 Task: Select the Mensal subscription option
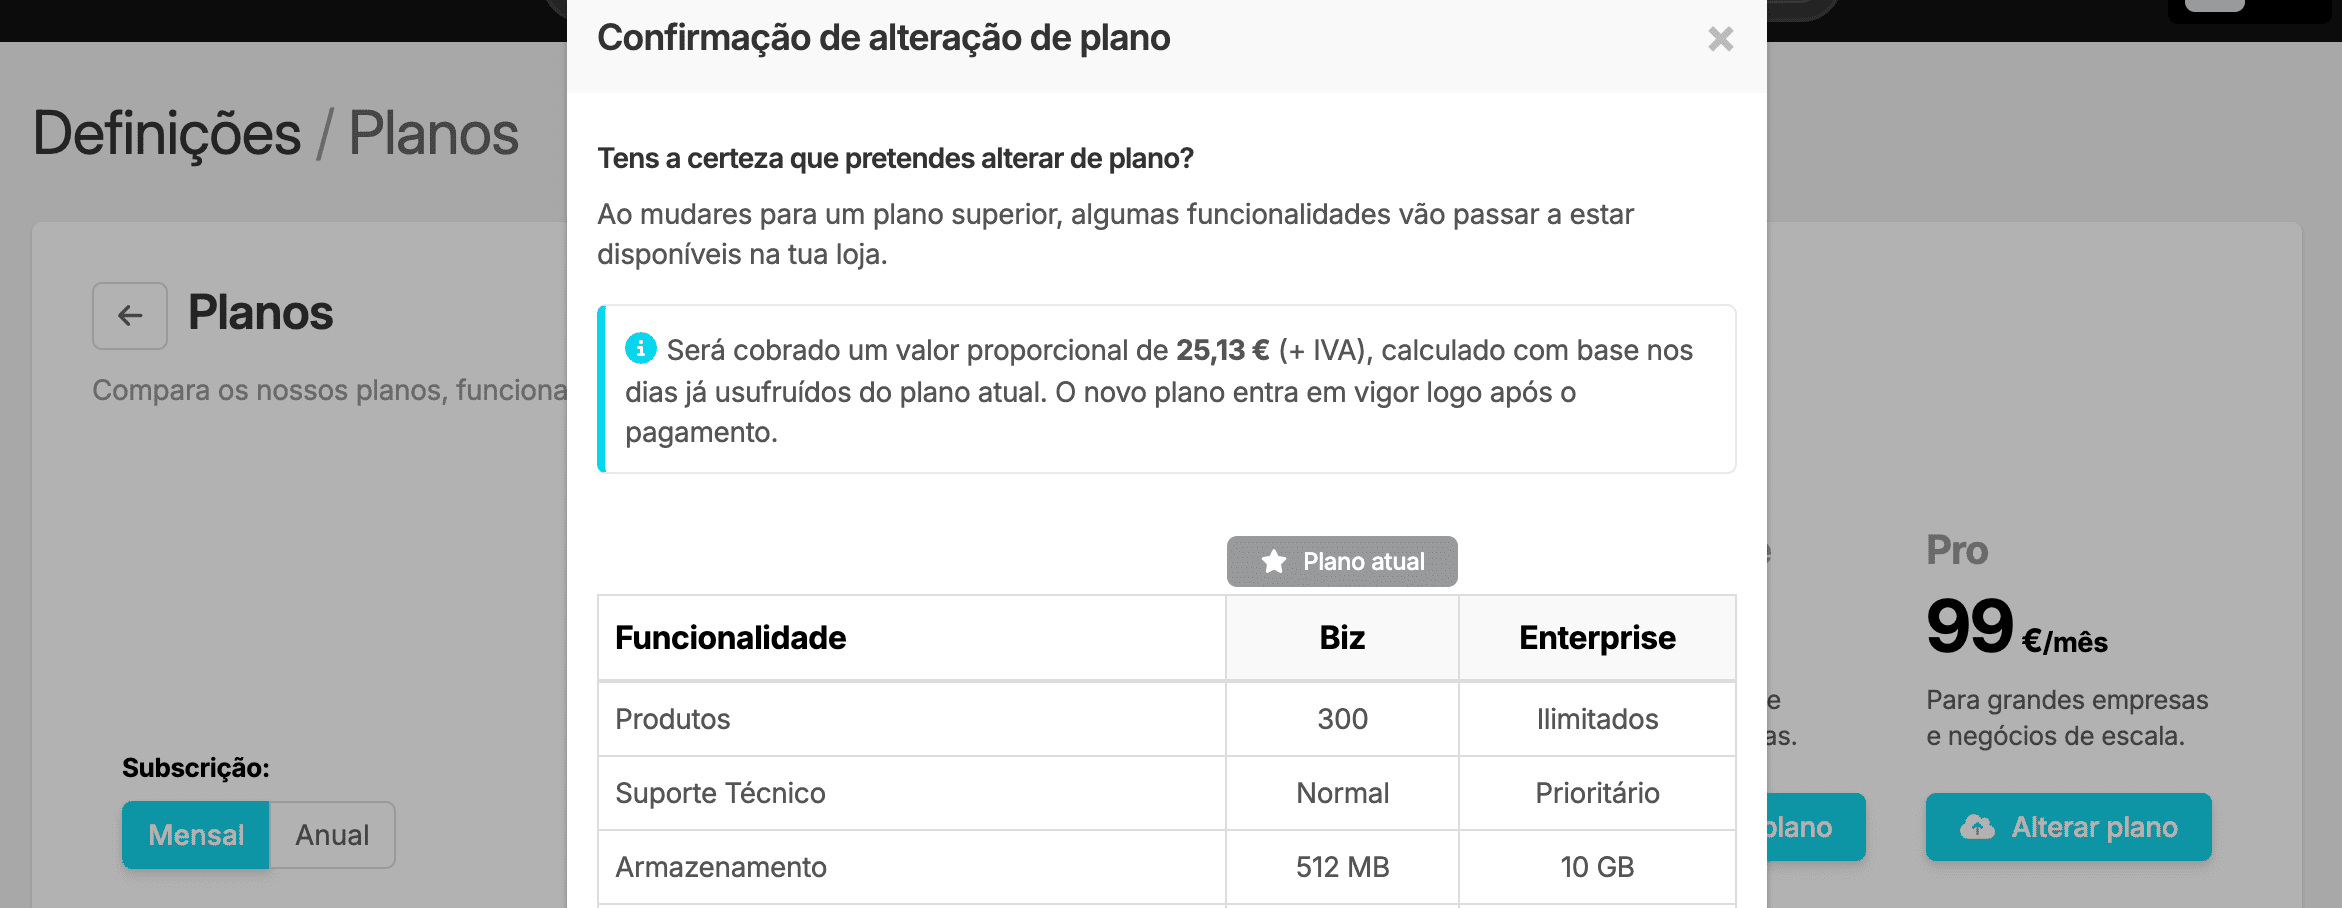point(196,835)
